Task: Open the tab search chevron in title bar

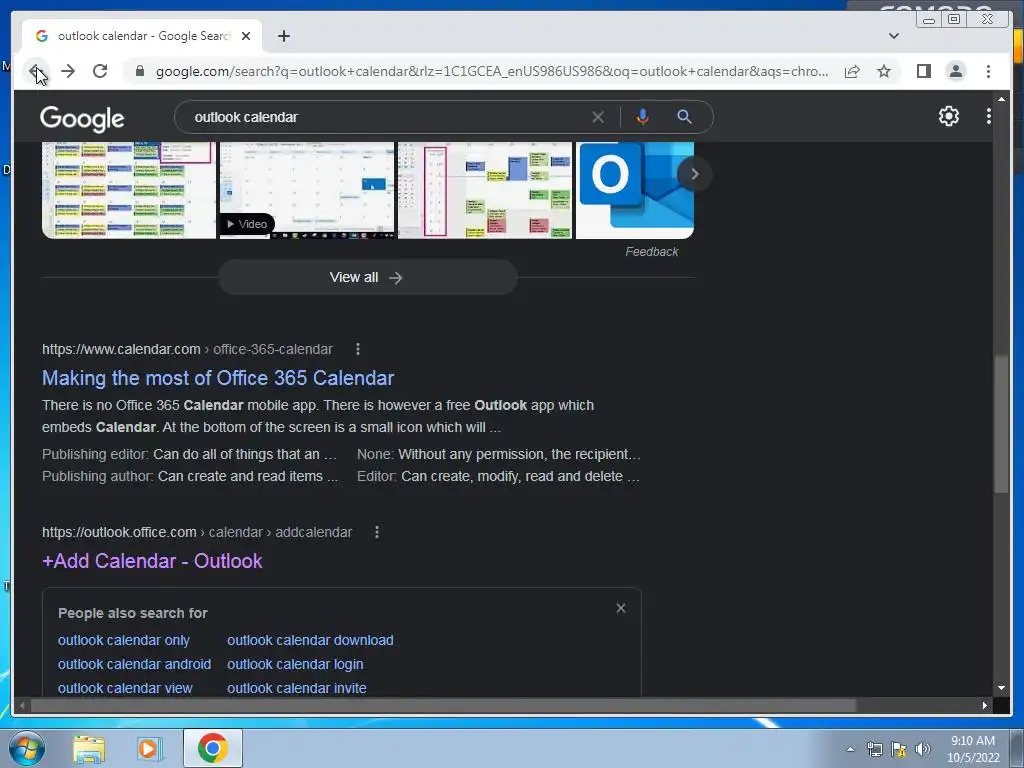Action: click(x=894, y=36)
